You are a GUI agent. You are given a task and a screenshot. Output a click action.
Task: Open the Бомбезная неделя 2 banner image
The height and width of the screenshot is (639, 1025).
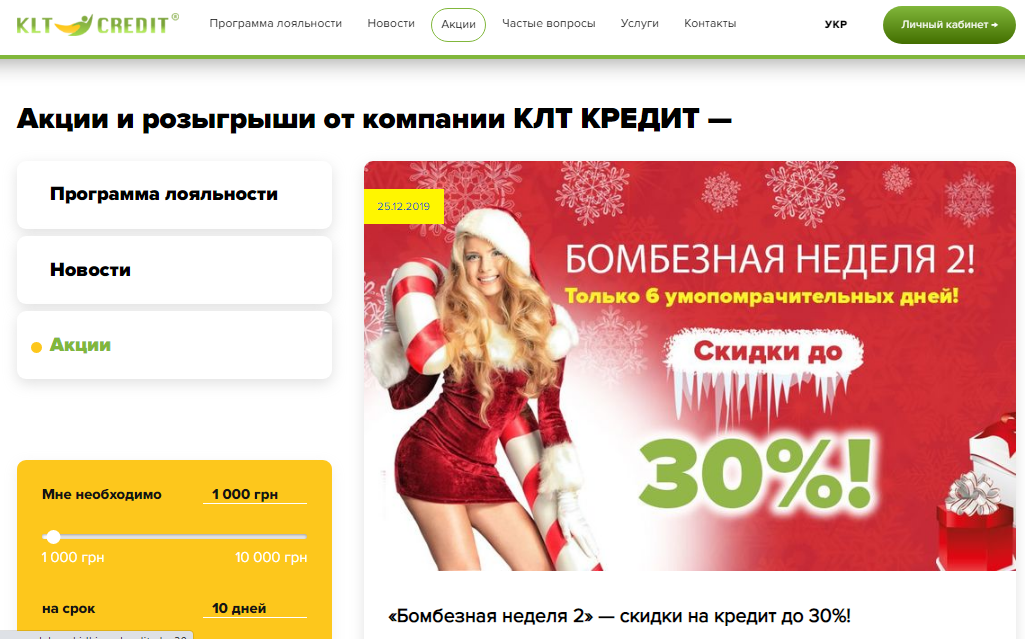tap(690, 366)
